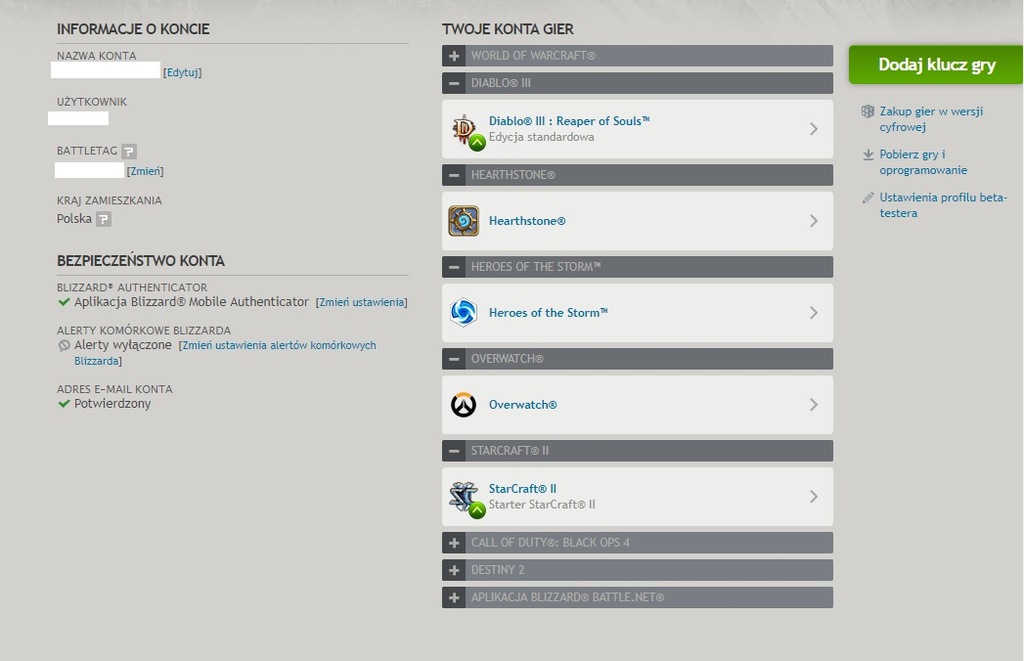
Task: Expand the Call of Duty: Black Ops 4 section
Action: [454, 543]
